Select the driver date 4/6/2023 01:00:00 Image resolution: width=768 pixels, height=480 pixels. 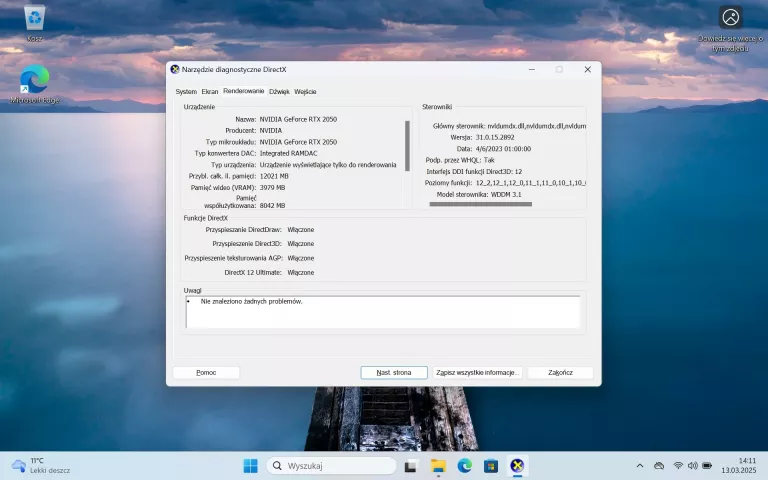(503, 149)
